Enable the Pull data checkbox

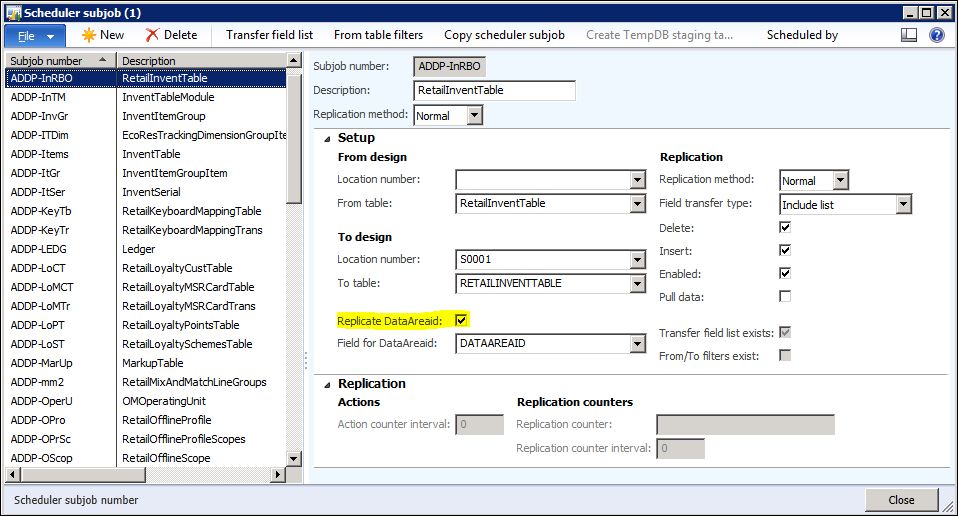(785, 297)
